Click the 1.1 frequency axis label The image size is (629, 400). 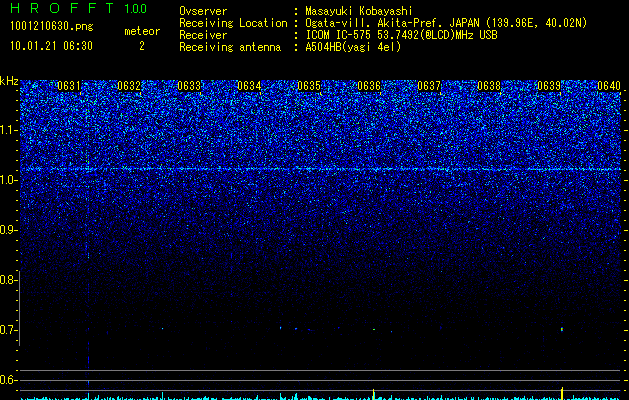[x=8, y=130]
